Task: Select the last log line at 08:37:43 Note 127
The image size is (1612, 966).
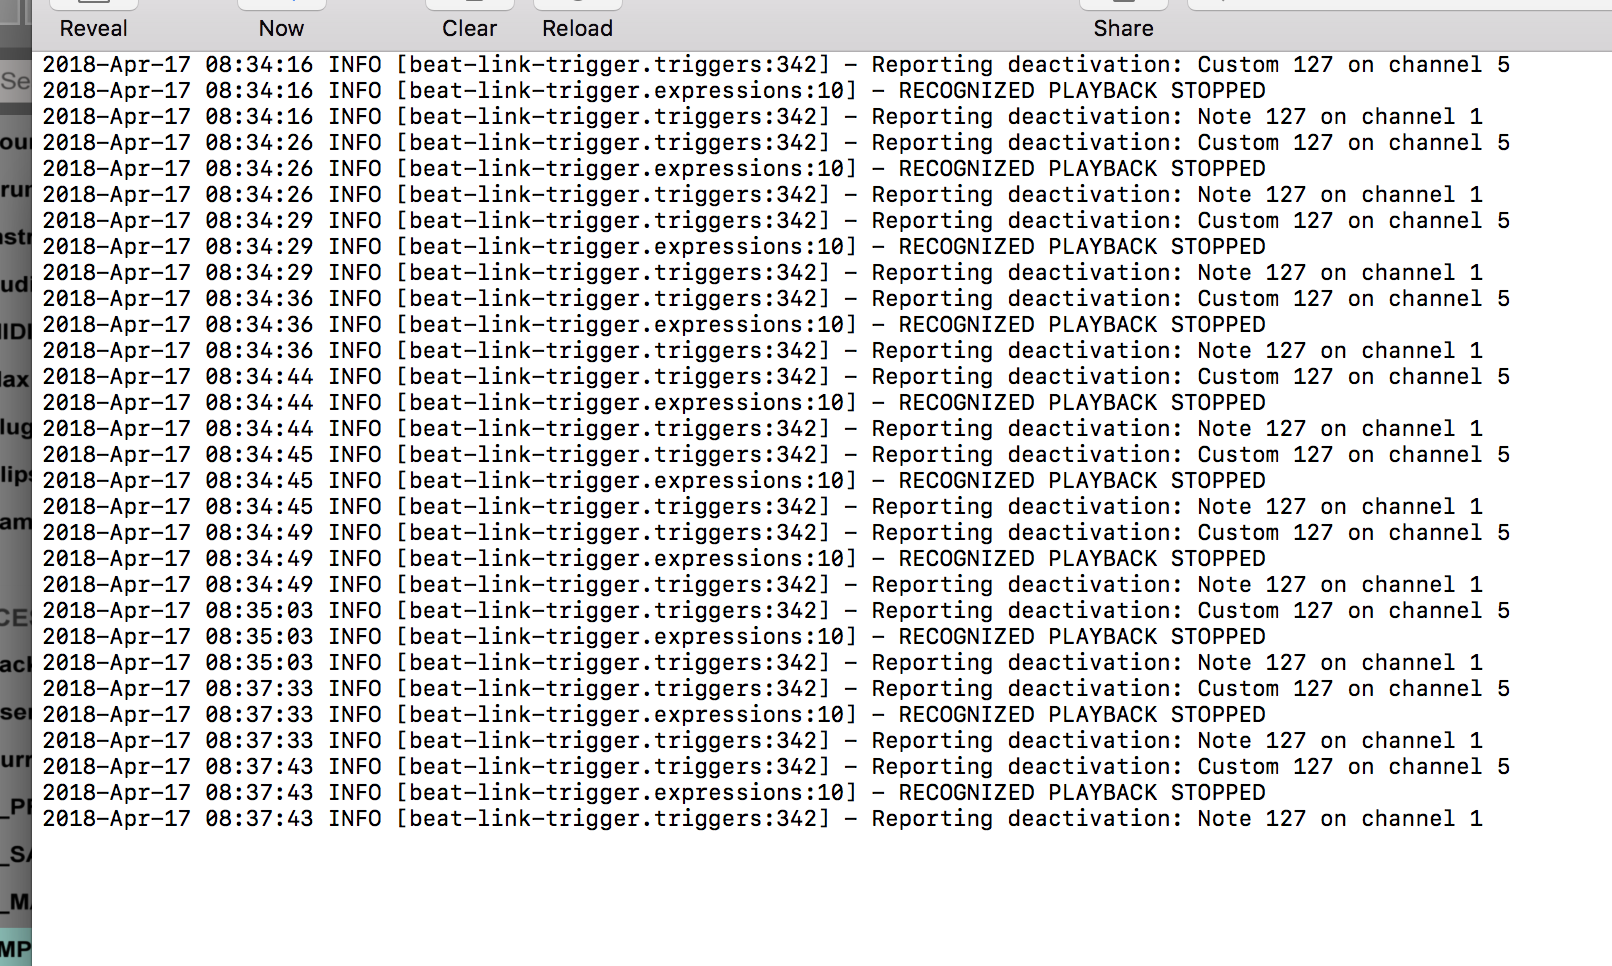Action: (762, 819)
